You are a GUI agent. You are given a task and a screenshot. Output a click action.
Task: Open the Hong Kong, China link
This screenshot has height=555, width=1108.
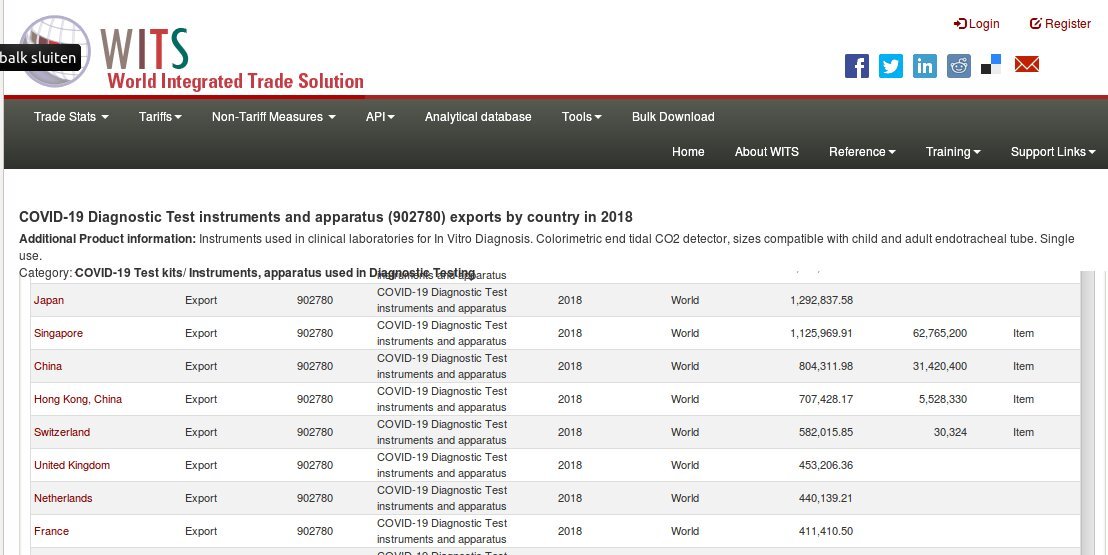coord(78,399)
